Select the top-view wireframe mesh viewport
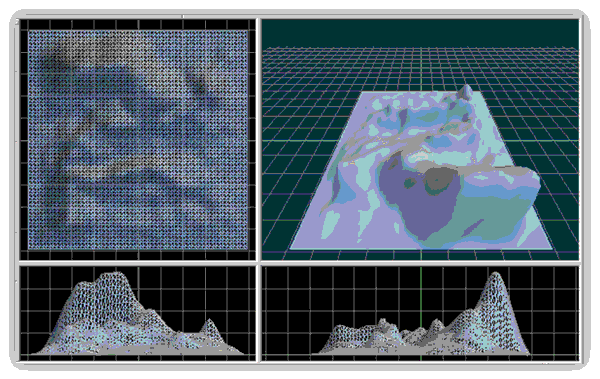Viewport: 600px width, 379px height. click(138, 140)
